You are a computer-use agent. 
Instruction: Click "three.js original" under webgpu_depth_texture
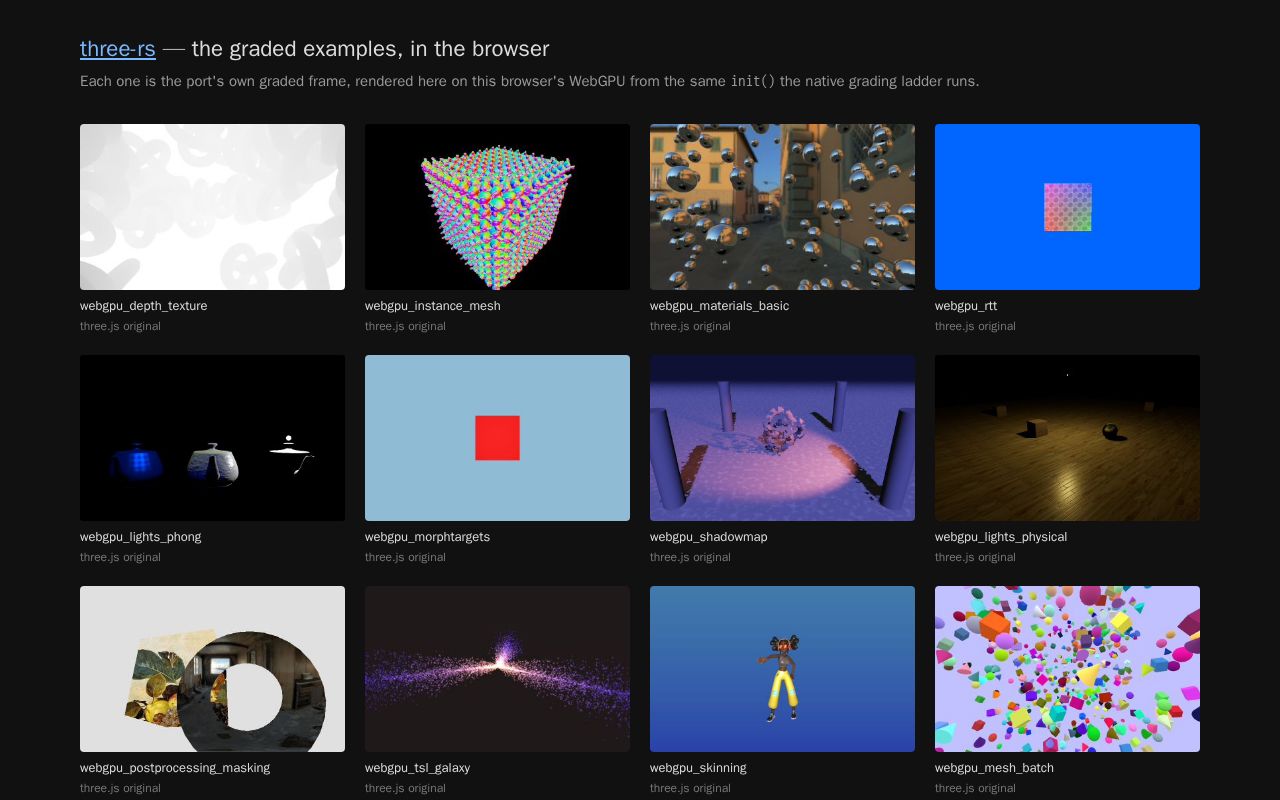[x=120, y=326]
